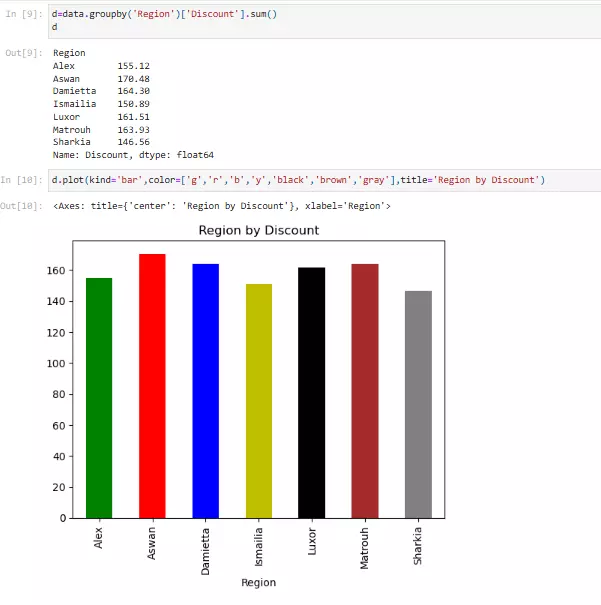Click the yellow Ismailia bar
This screenshot has height=605, width=601.
pyautogui.click(x=259, y=401)
